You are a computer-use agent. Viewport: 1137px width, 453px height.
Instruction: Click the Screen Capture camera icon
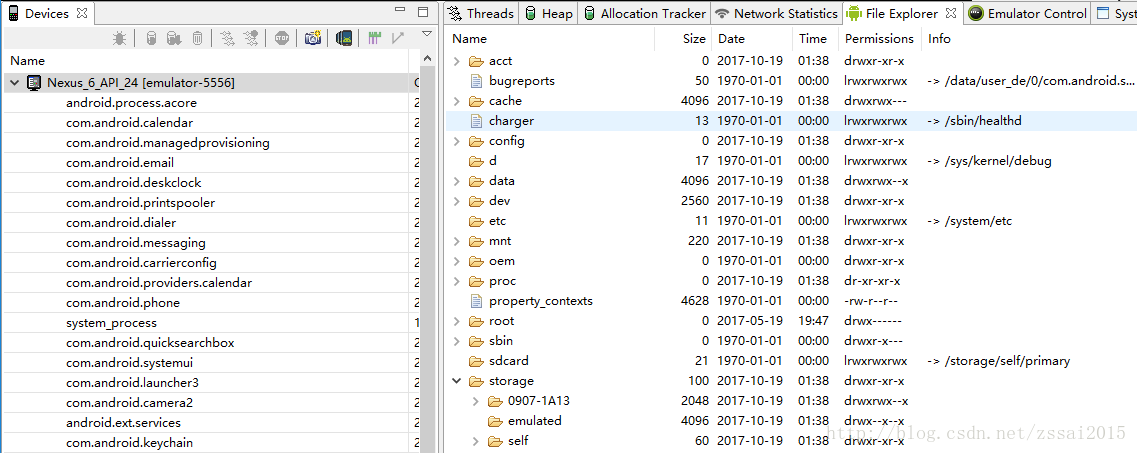pyautogui.click(x=313, y=38)
